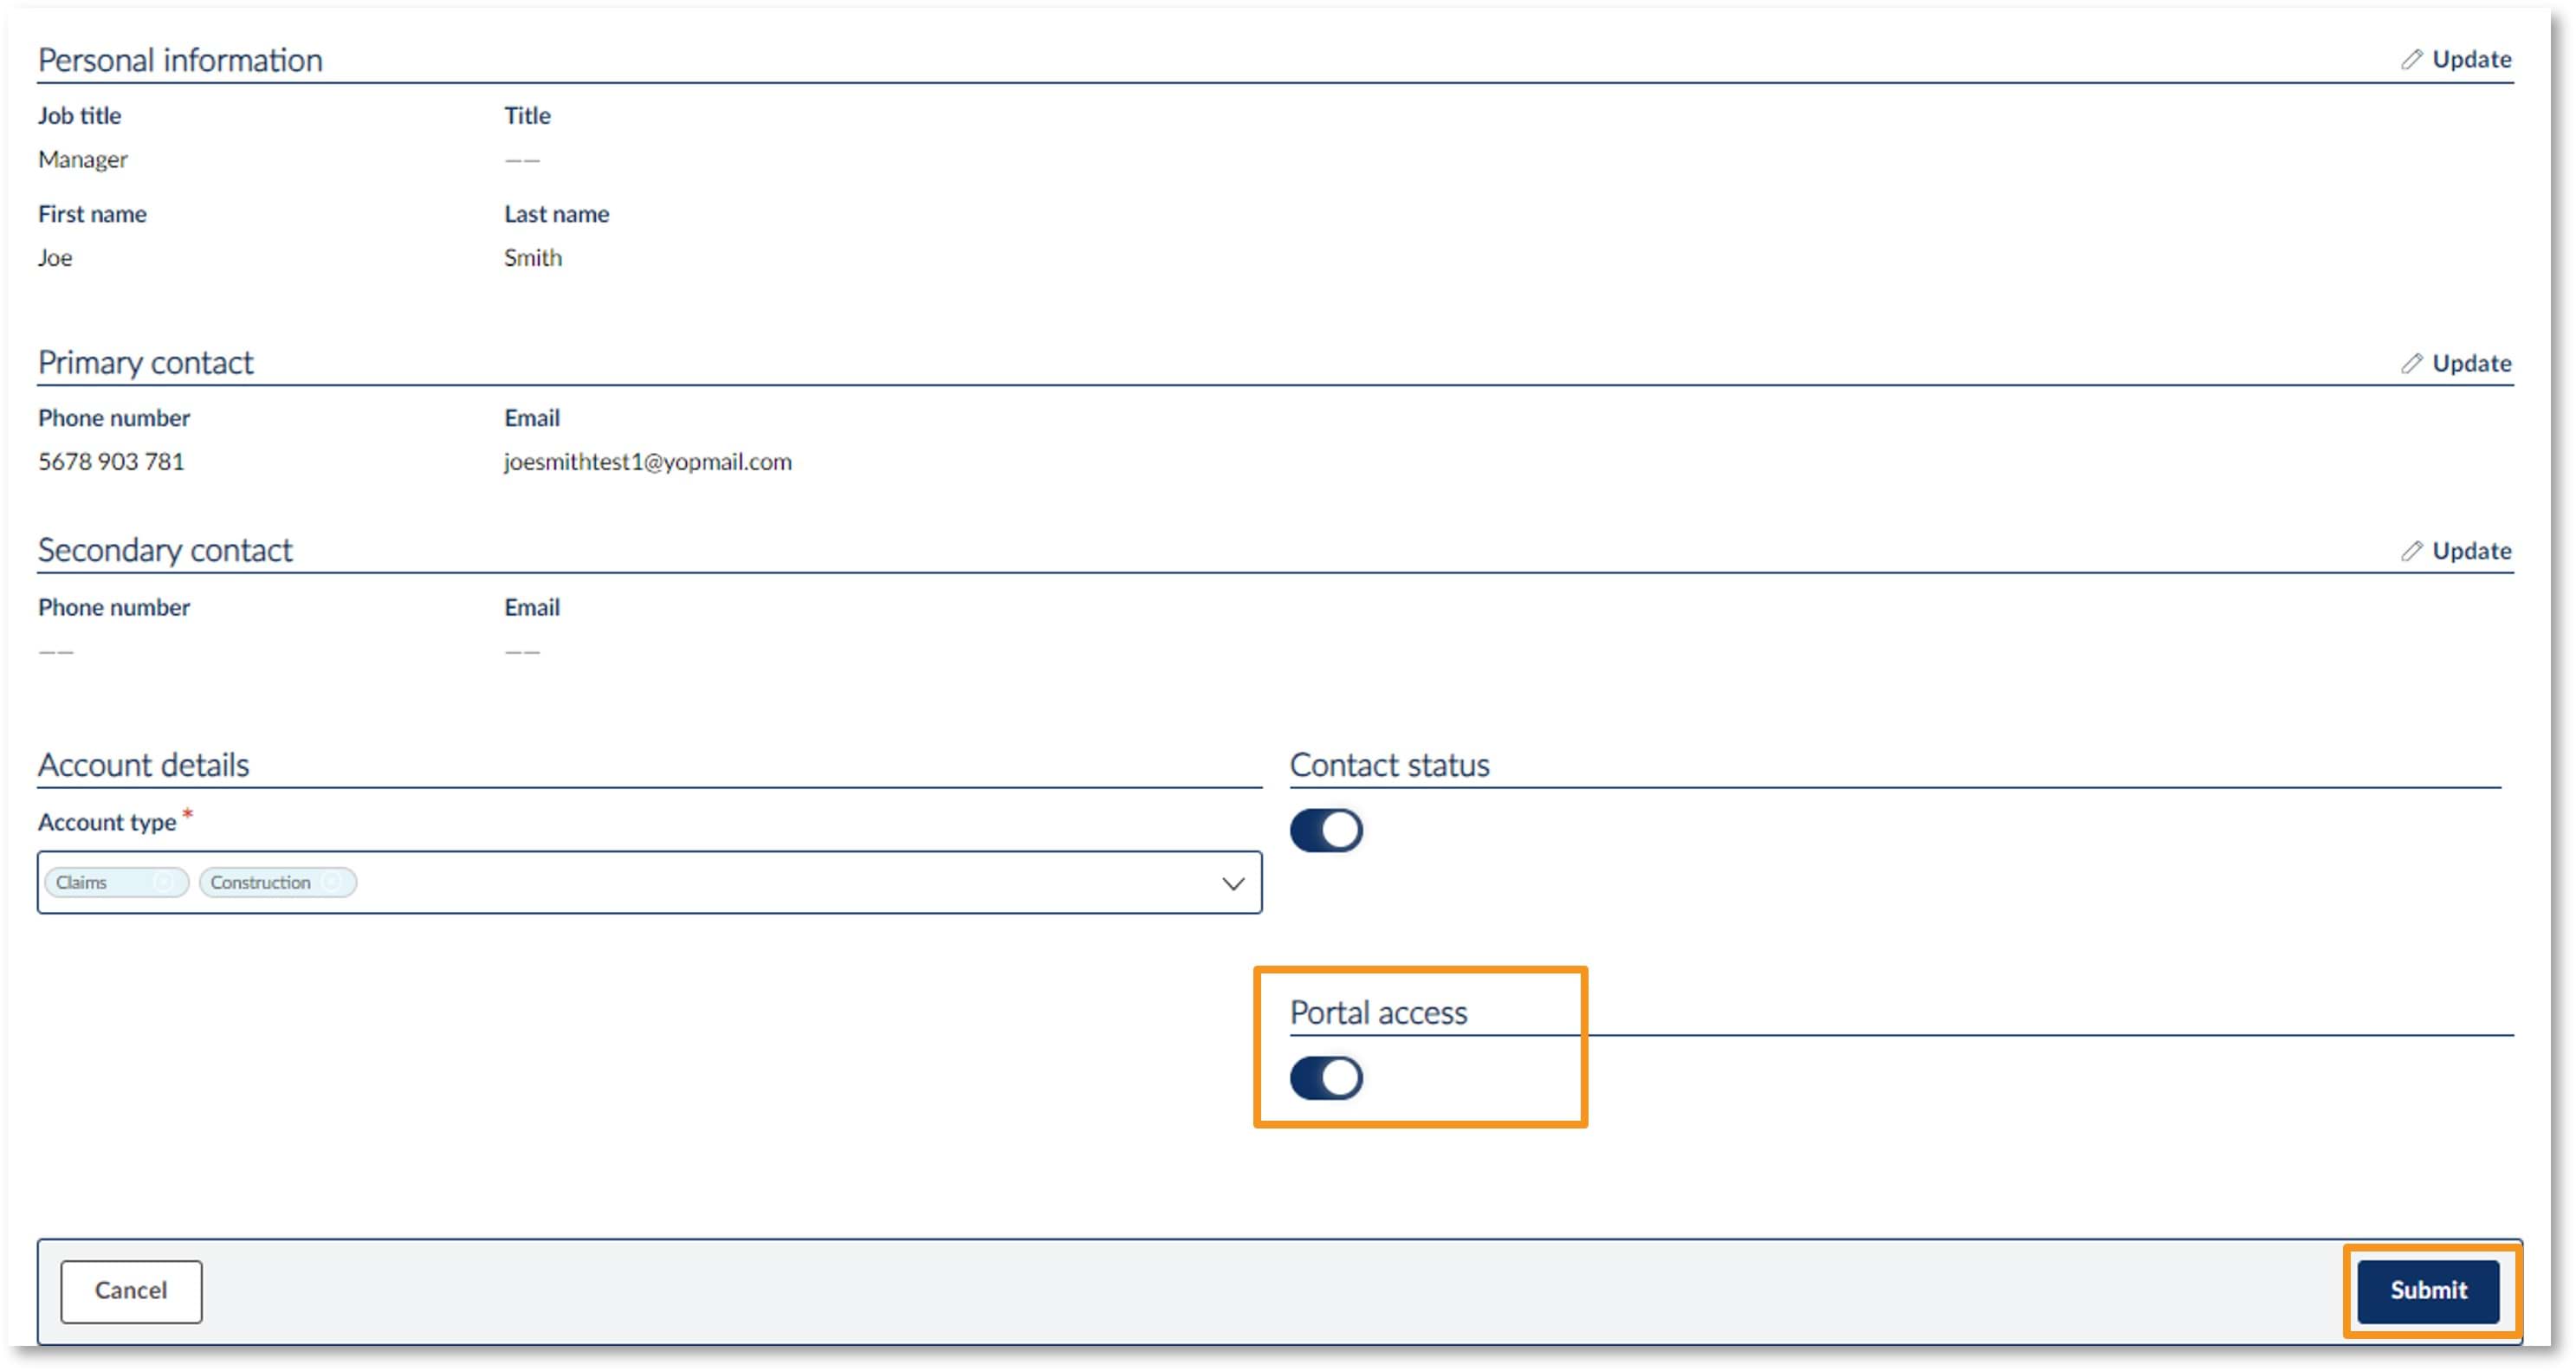Viewport: 2576px width, 1371px height.
Task: Click the Last name label
Action: [x=557, y=214]
